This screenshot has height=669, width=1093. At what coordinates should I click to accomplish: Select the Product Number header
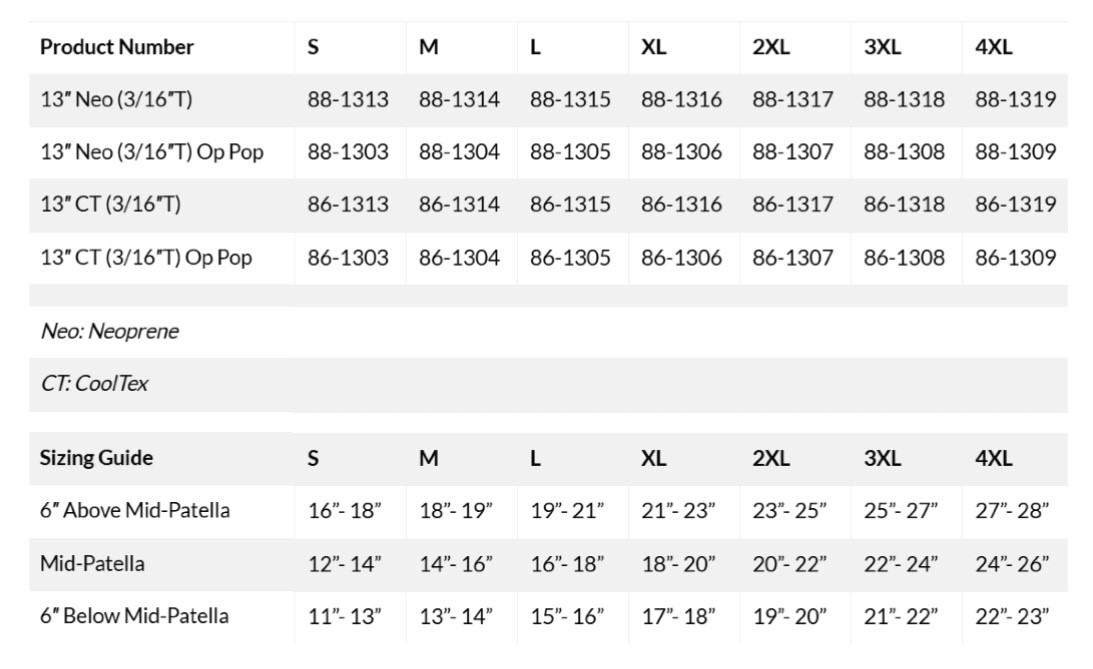coord(116,47)
